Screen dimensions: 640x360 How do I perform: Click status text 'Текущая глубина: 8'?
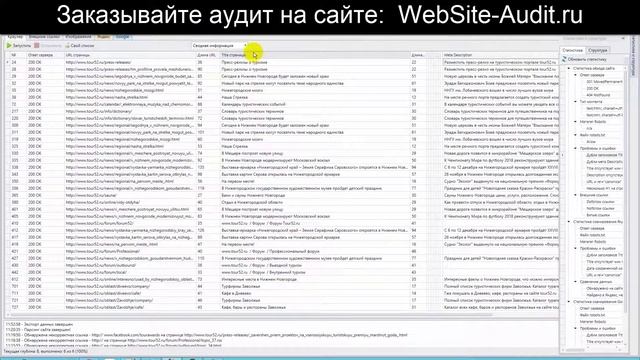pyautogui.click(x=21, y=351)
